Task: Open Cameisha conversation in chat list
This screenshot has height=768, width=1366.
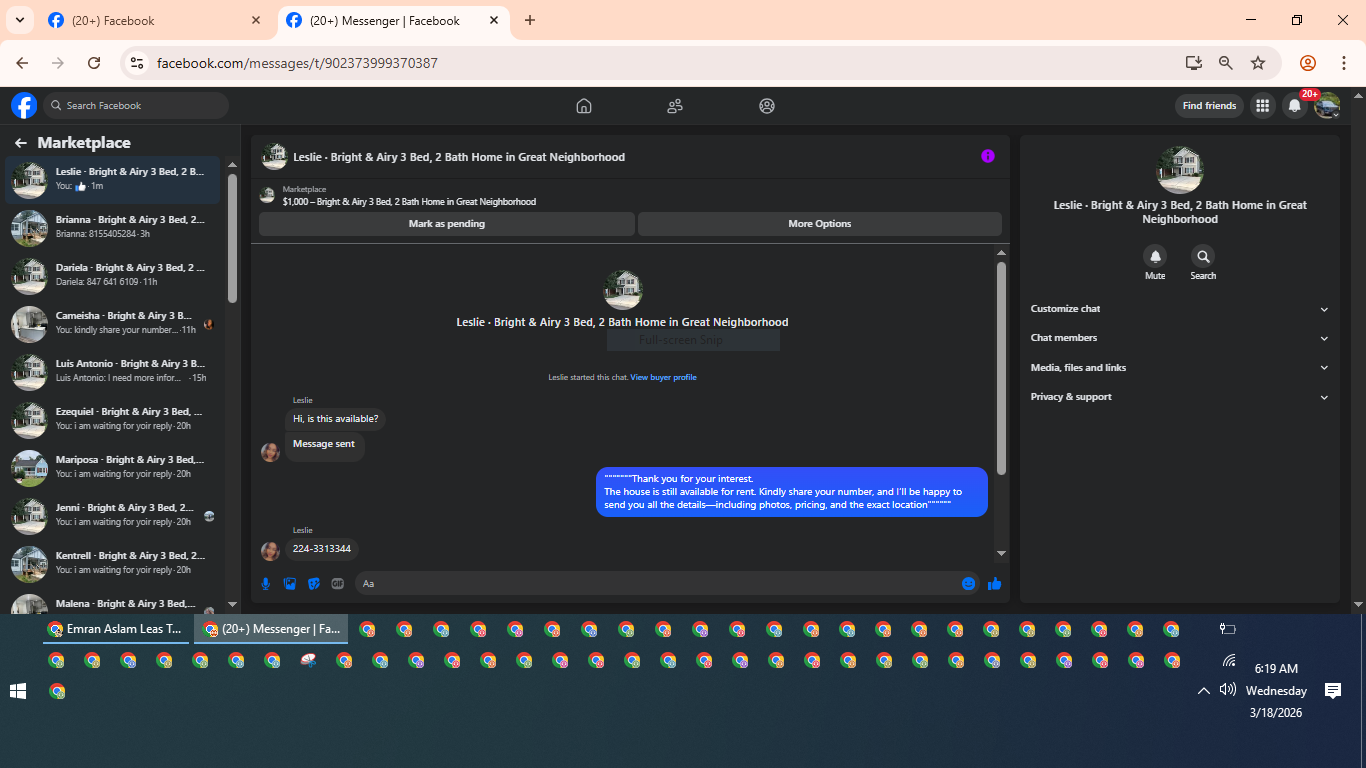Action: (112, 324)
